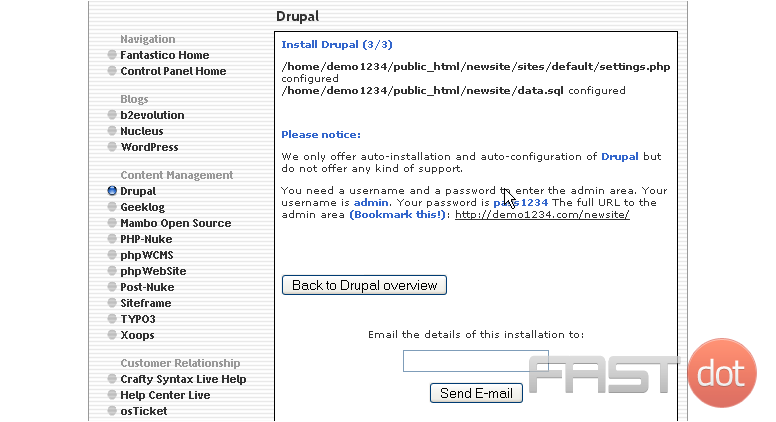The height and width of the screenshot is (422, 776).
Task: Click the gray bullet next to Fantastico Home
Action: pos(112,54)
